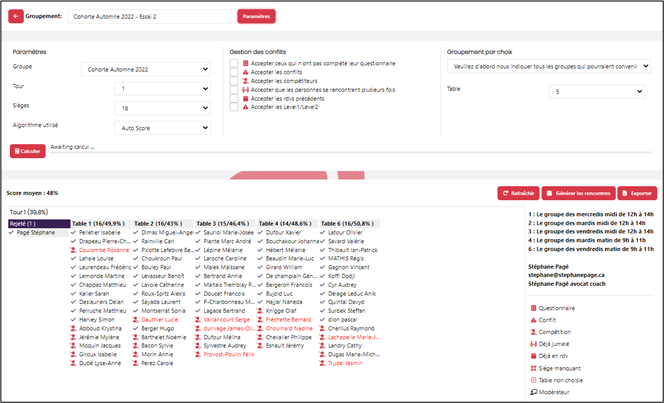The height and width of the screenshot is (403, 664).
Task: Click the Modérateur legend icon
Action: [x=531, y=392]
